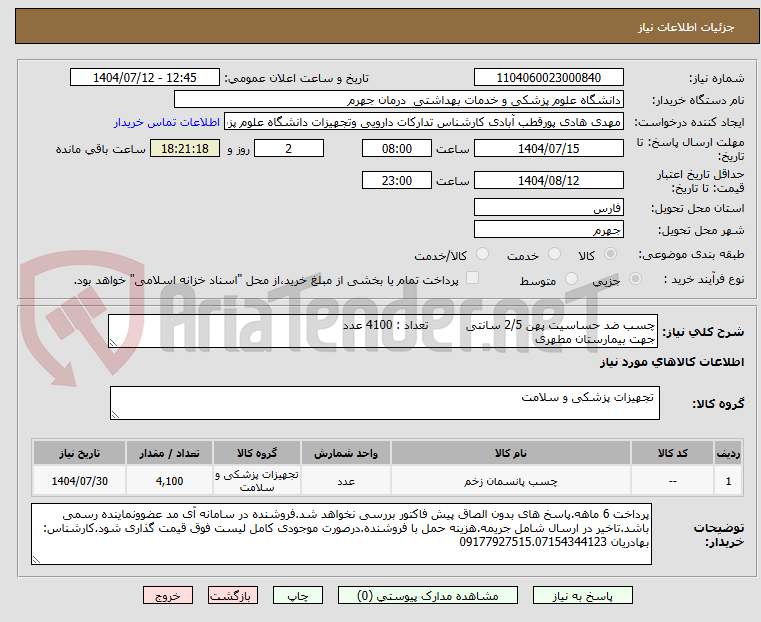Click the گروه کالا textarea
Image resolution: width=761 pixels, height=622 pixels.
384,403
